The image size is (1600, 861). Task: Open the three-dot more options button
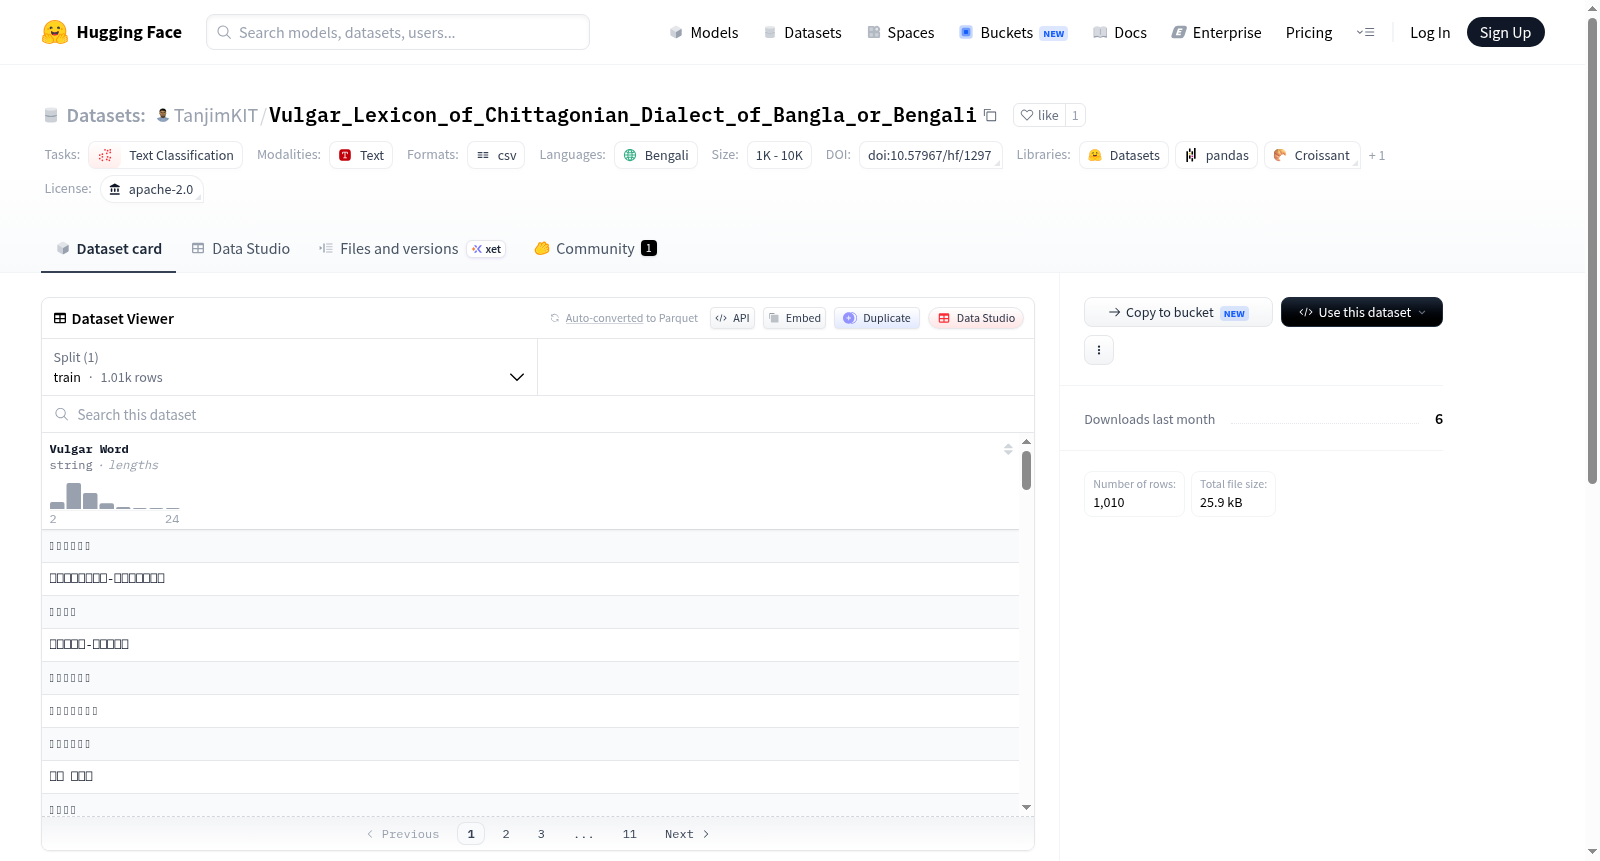click(1099, 350)
